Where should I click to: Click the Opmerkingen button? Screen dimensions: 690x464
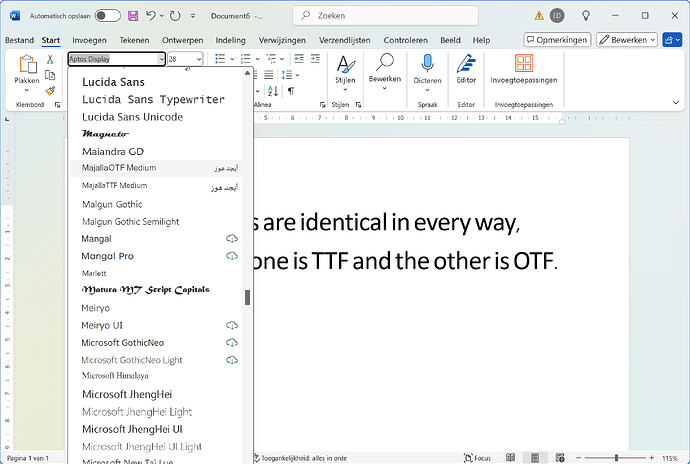click(x=557, y=40)
